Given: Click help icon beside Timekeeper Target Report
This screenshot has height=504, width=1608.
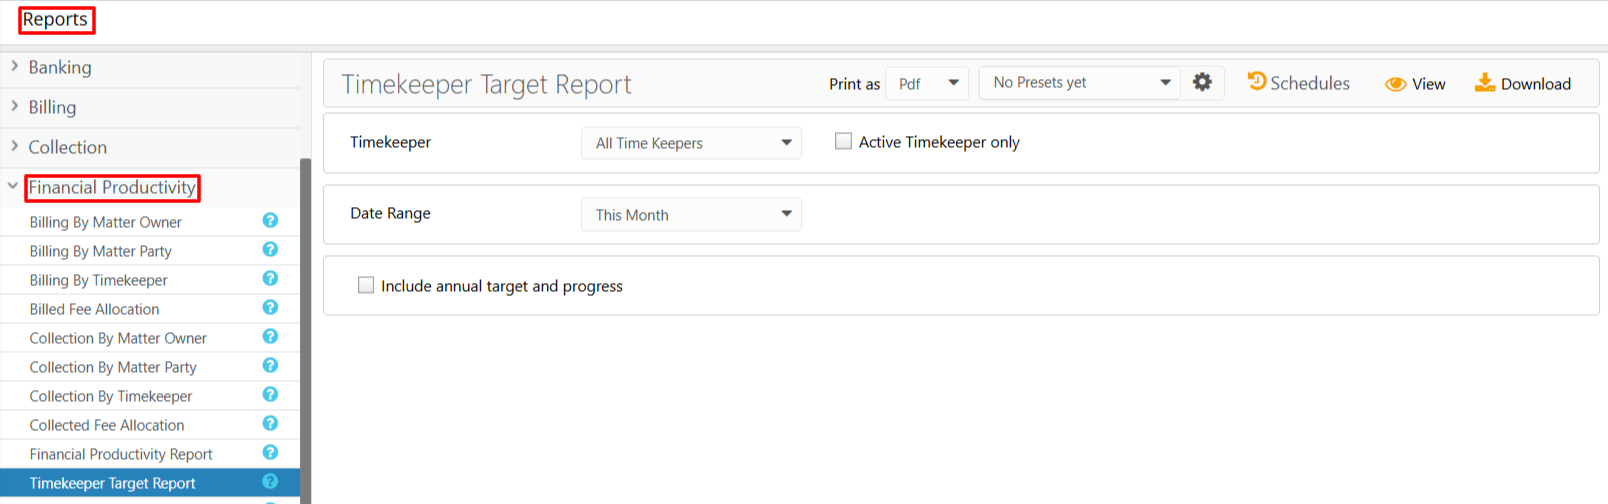Looking at the screenshot, I should pyautogui.click(x=270, y=481).
